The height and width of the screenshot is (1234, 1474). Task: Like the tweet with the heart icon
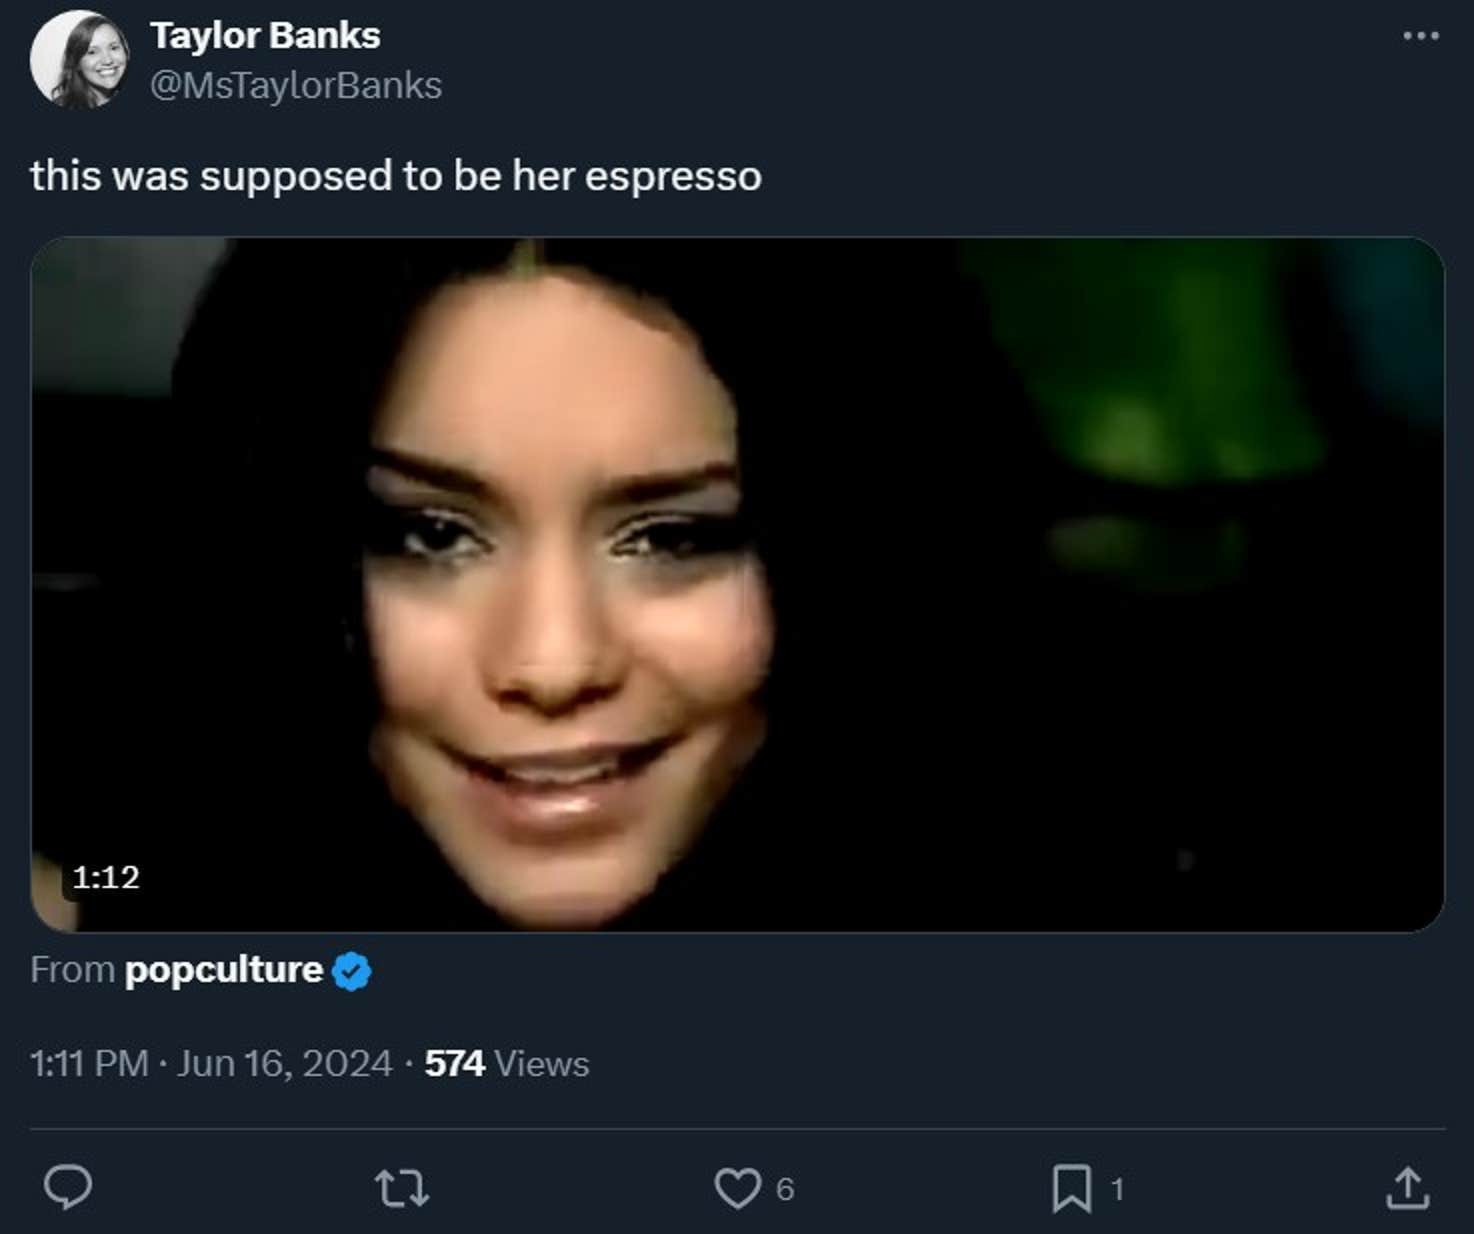tap(737, 1188)
